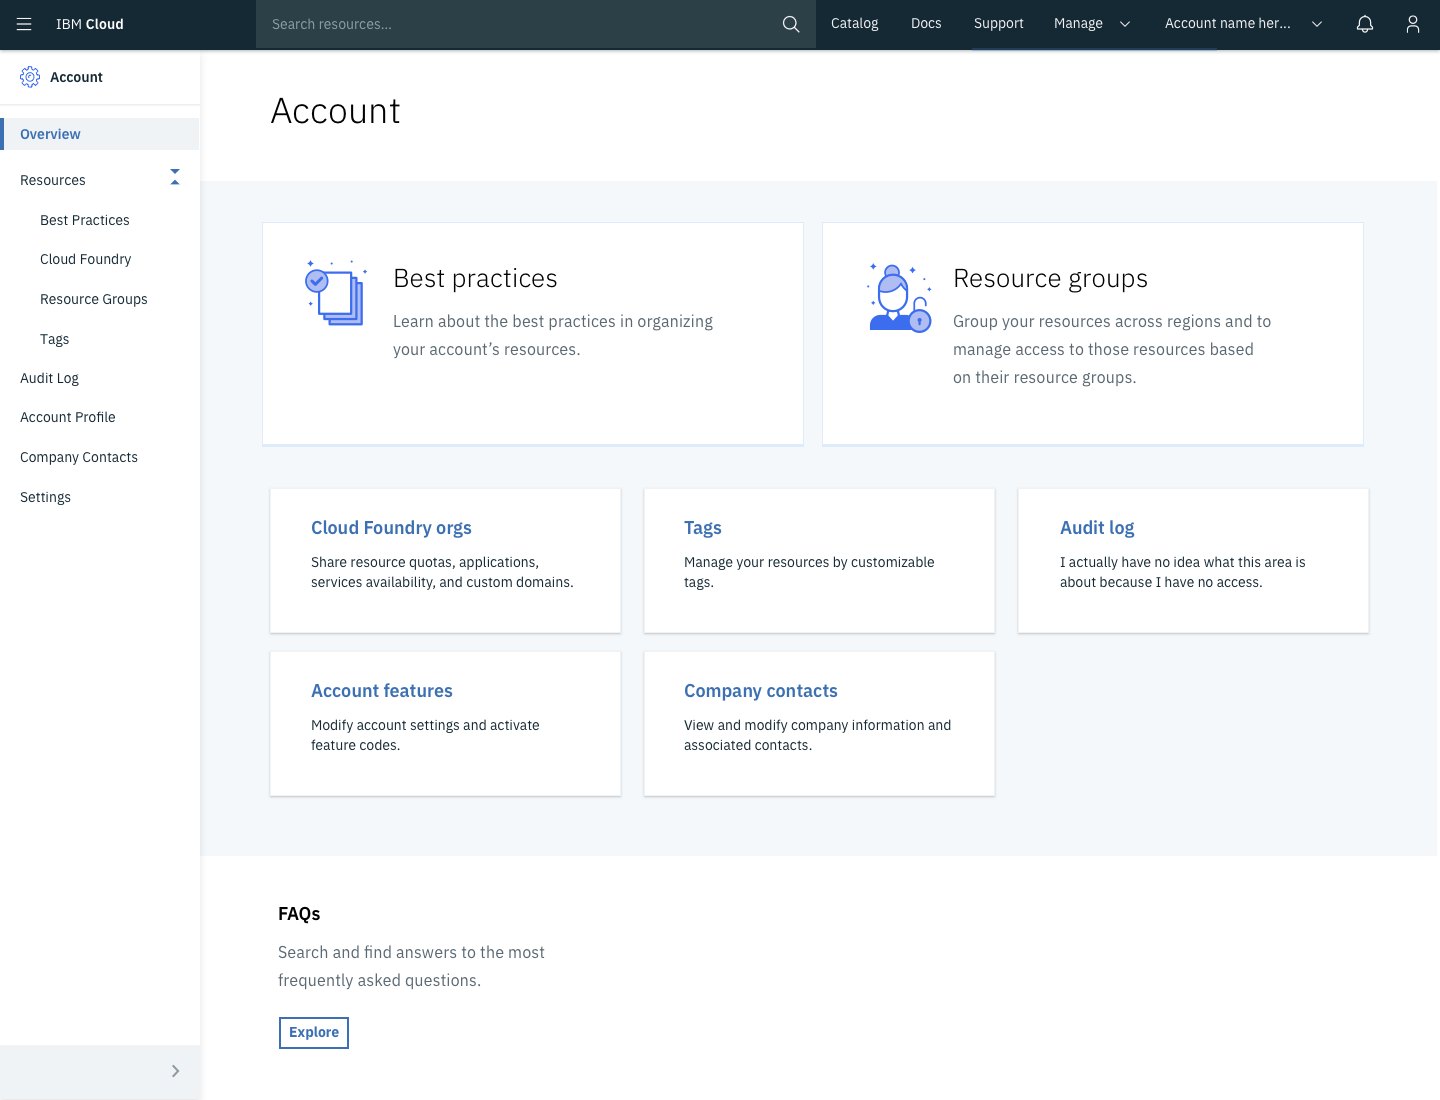Open the Catalog menu item
The image size is (1440, 1100).
[855, 23]
